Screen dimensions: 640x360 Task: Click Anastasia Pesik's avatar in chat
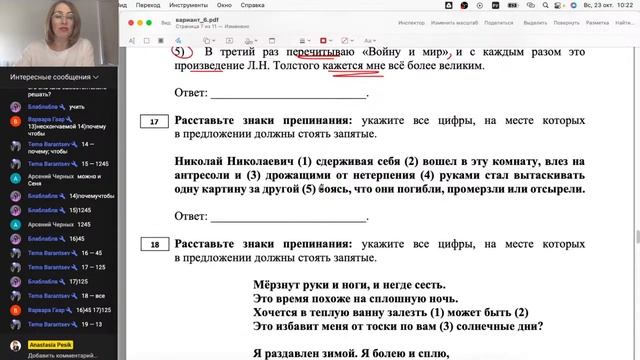[16, 346]
